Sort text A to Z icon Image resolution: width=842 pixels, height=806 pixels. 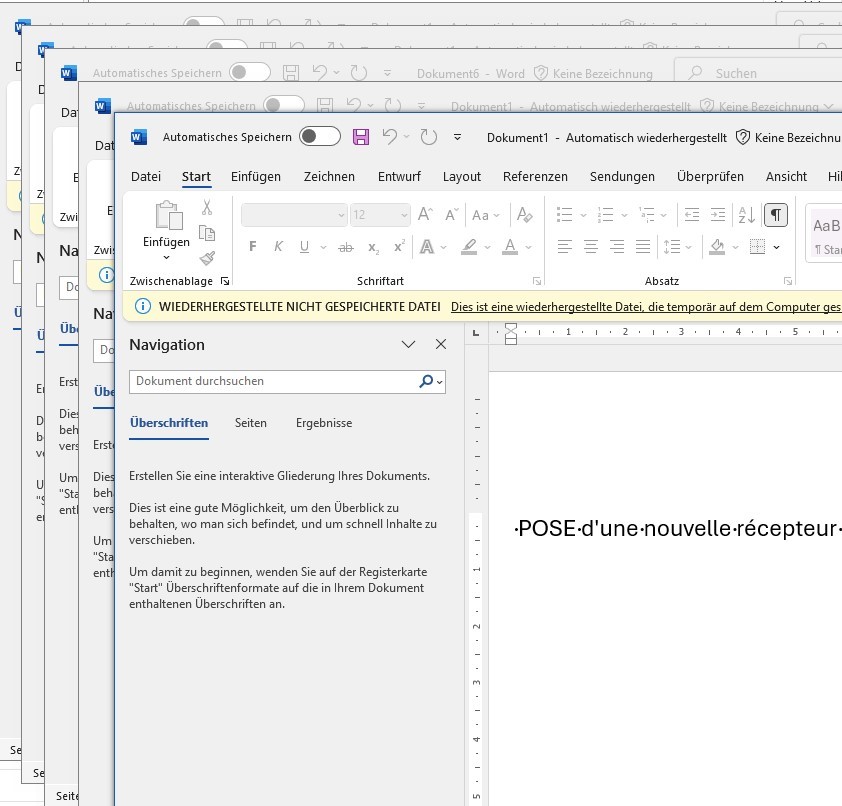[746, 215]
